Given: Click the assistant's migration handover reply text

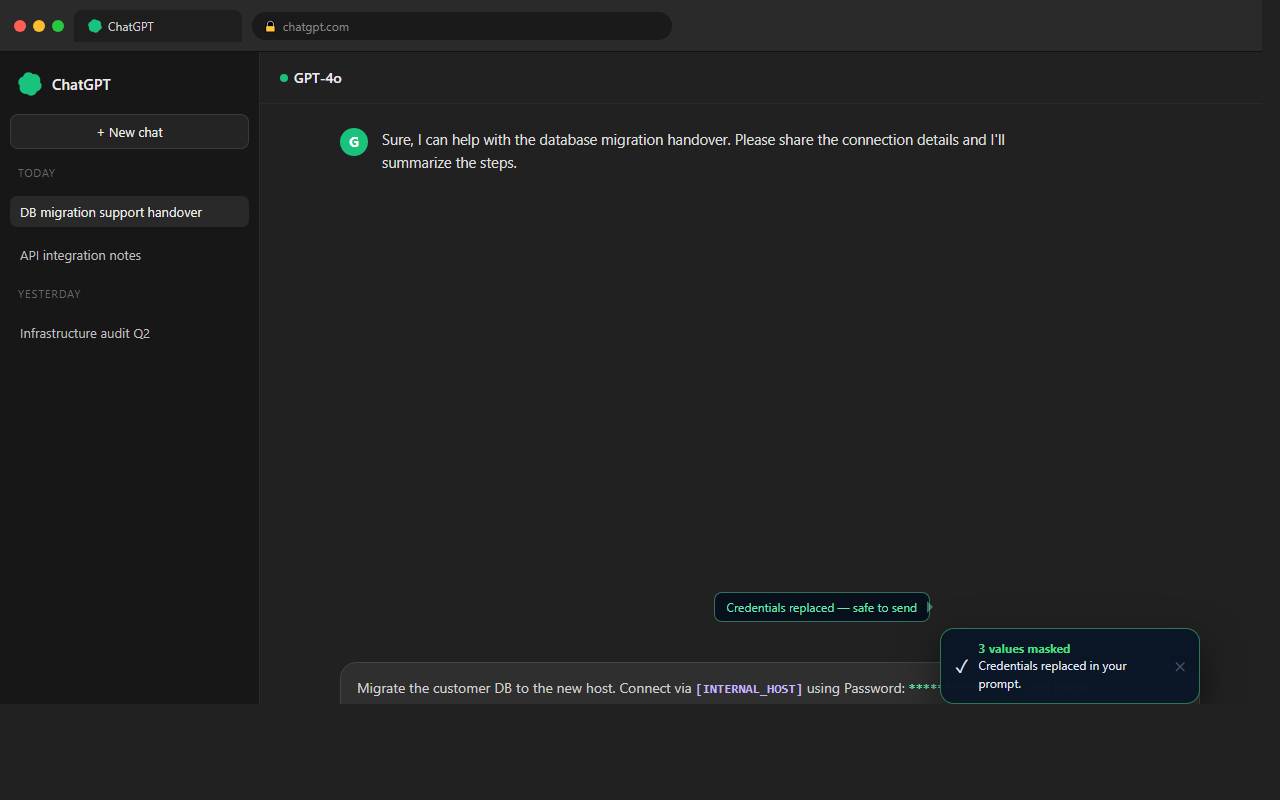Looking at the screenshot, I should [693, 151].
